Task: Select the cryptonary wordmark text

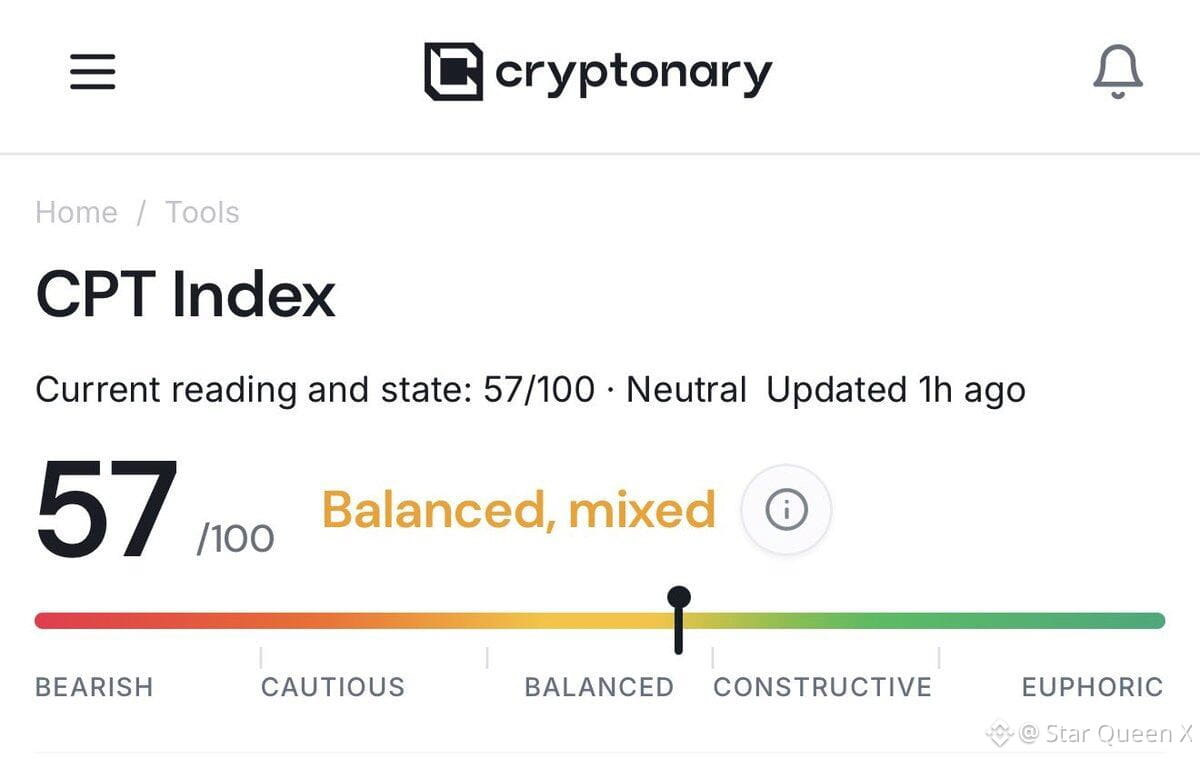Action: (x=634, y=74)
